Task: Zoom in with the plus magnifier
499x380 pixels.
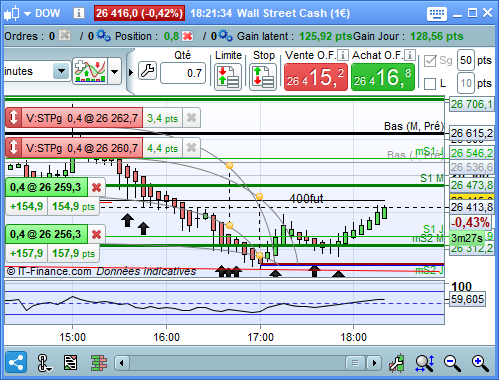Action: coord(480,363)
